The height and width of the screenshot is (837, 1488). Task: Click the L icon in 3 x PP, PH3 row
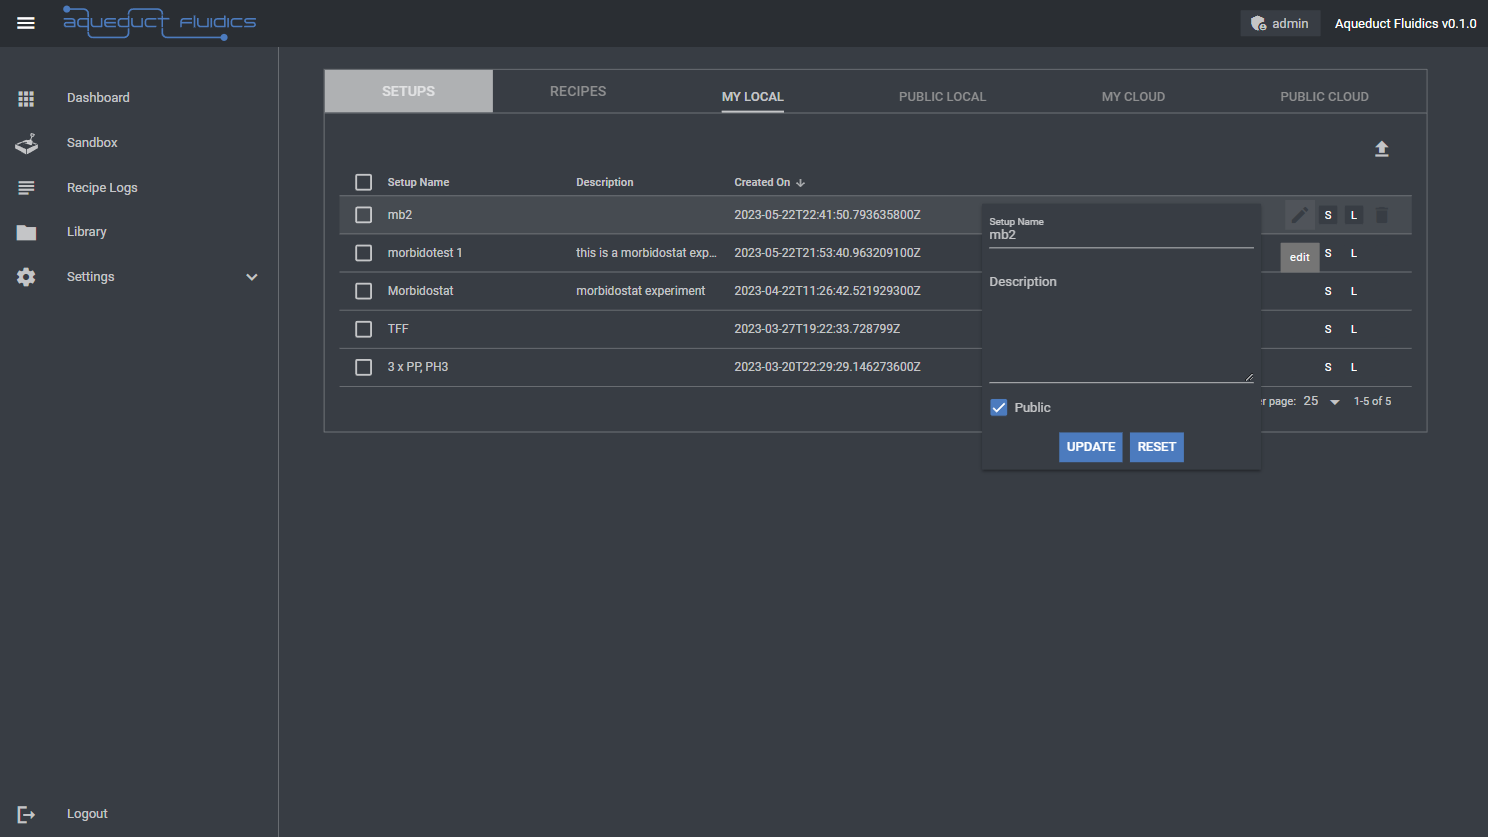point(1354,367)
